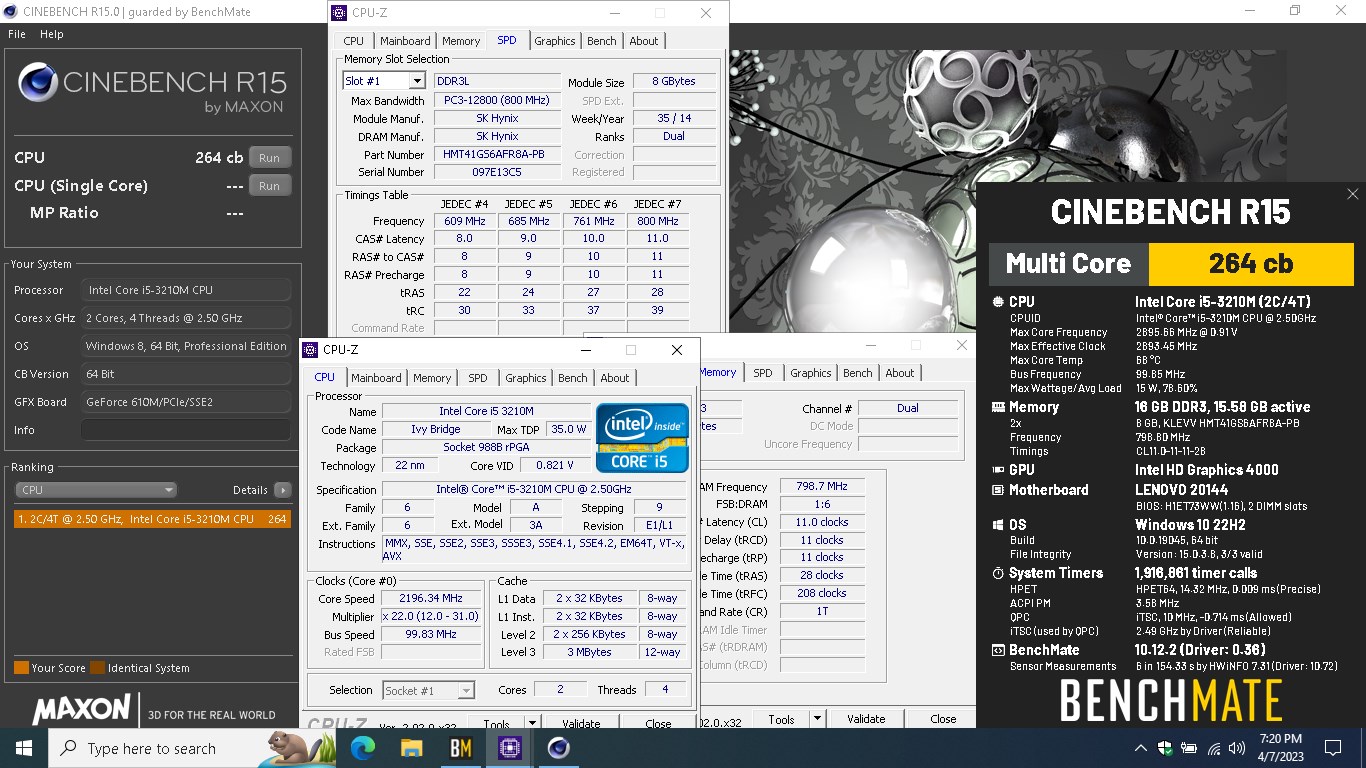The image size is (1366, 768).
Task: Click CPU-Z icon in the SPD window title
Action: click(x=340, y=13)
